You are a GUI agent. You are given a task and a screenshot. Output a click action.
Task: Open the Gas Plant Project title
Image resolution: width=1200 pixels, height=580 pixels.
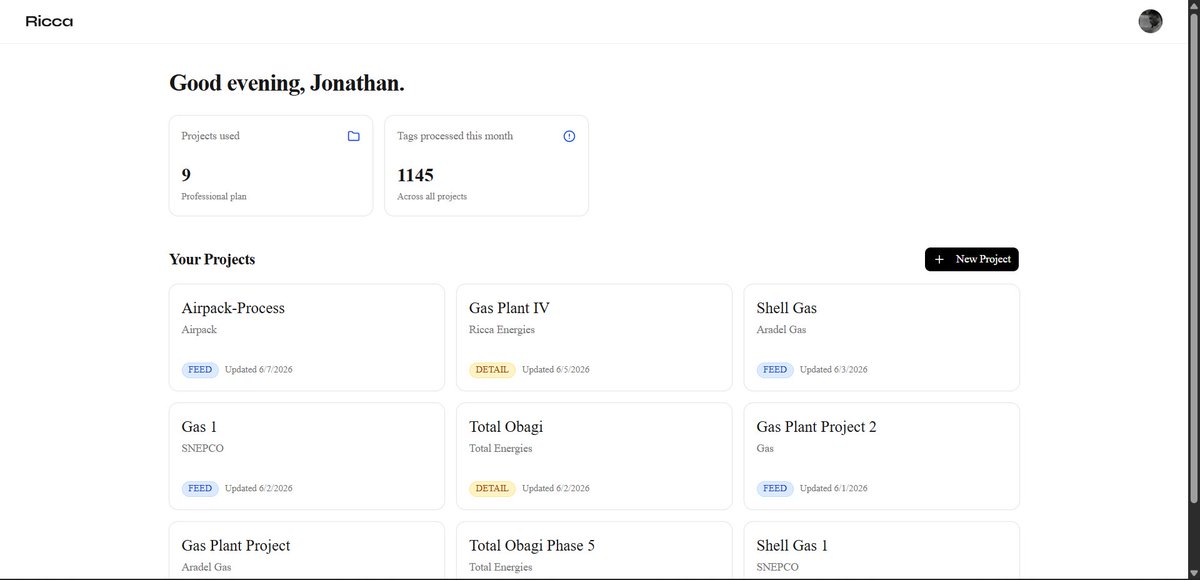click(x=236, y=546)
